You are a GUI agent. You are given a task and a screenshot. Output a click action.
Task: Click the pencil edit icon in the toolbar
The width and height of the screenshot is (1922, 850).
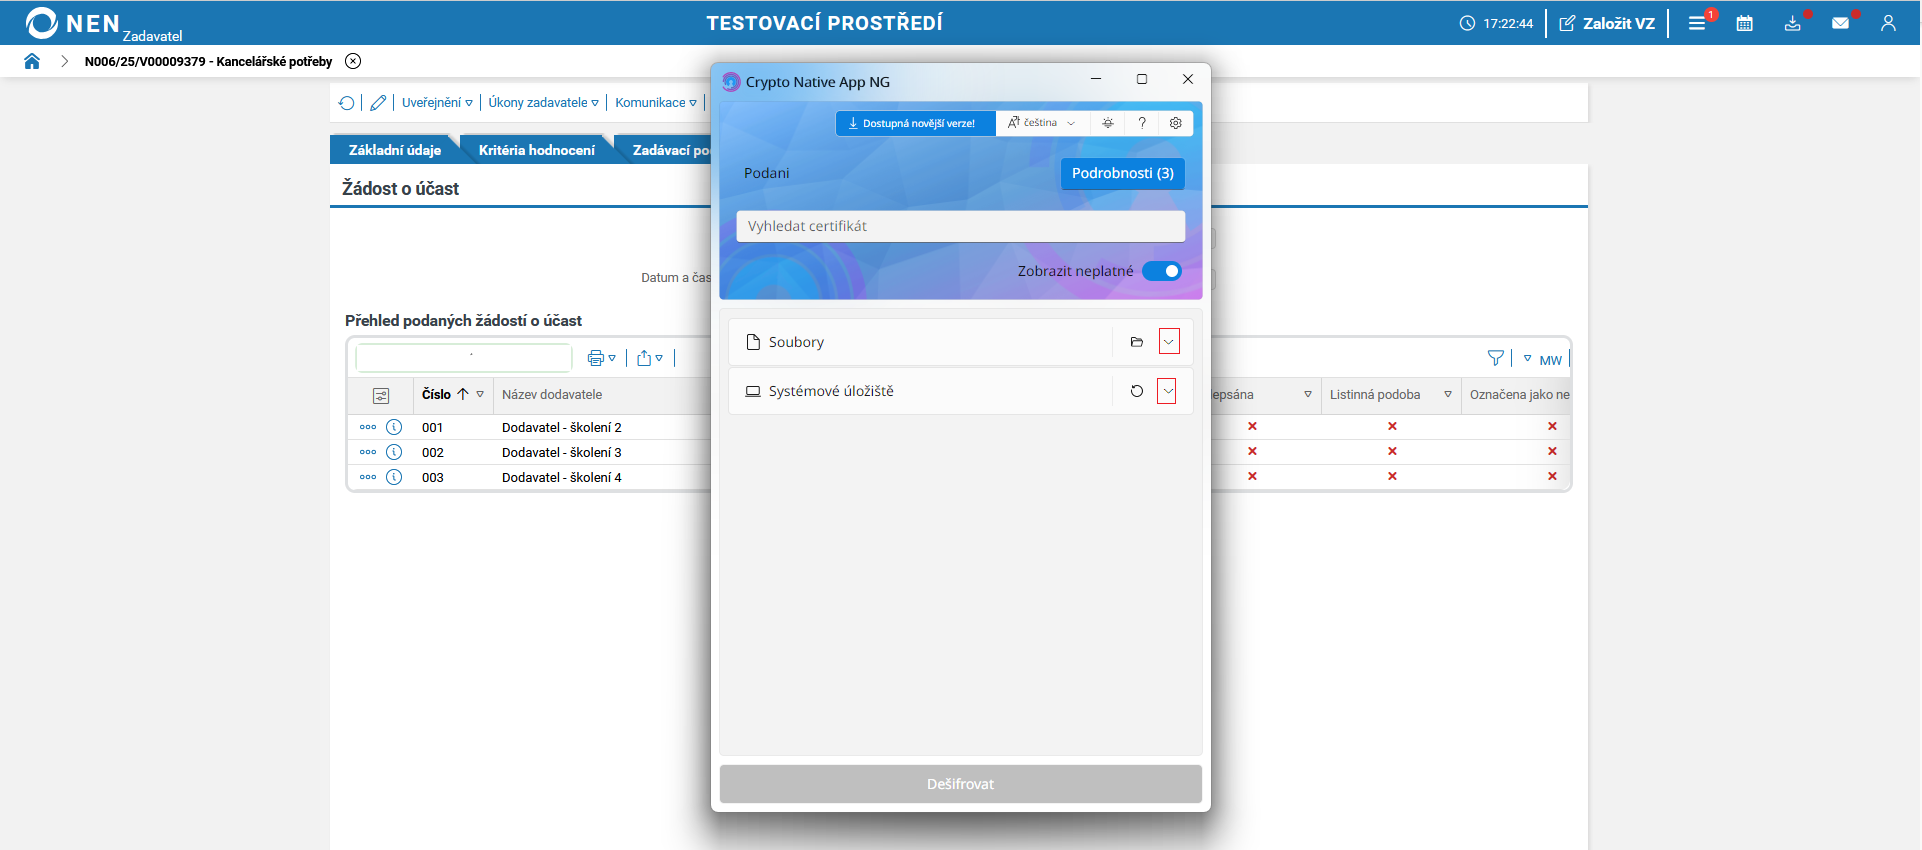[x=378, y=103]
